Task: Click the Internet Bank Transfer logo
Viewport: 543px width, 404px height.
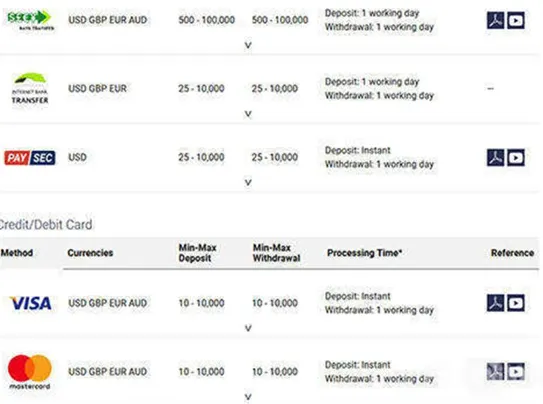Action: [30, 89]
